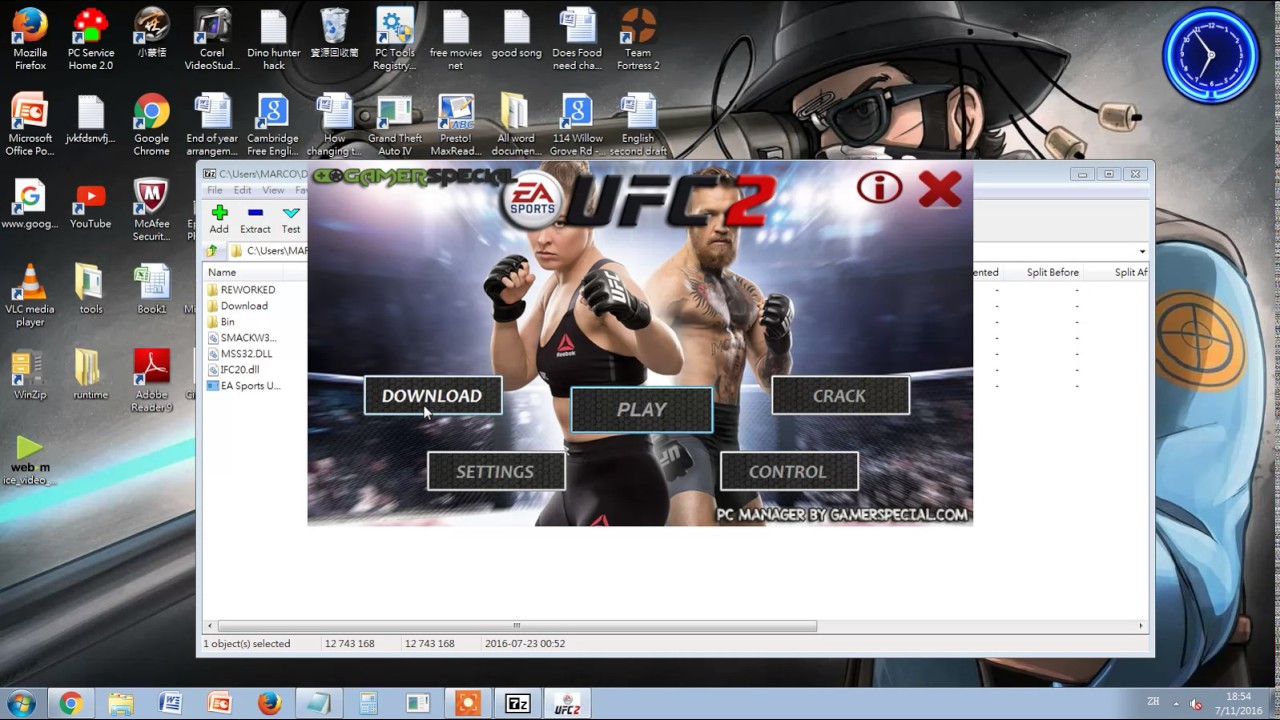Open Windows Explorer from the taskbar

pyautogui.click(x=120, y=704)
